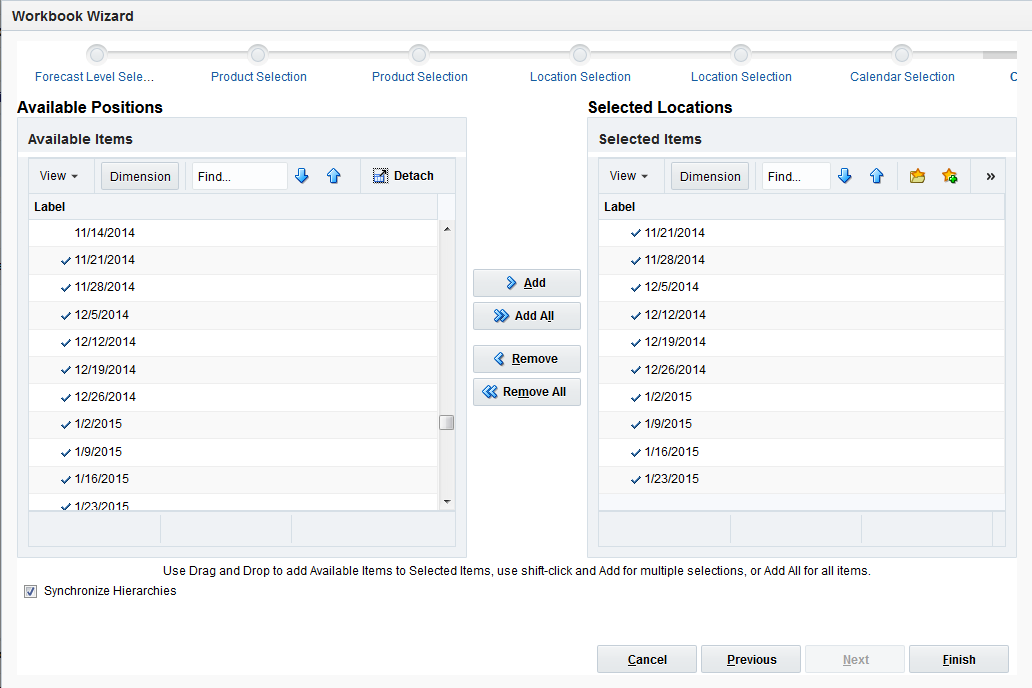Click Find Previous up arrow in Selected Items

[x=876, y=176]
